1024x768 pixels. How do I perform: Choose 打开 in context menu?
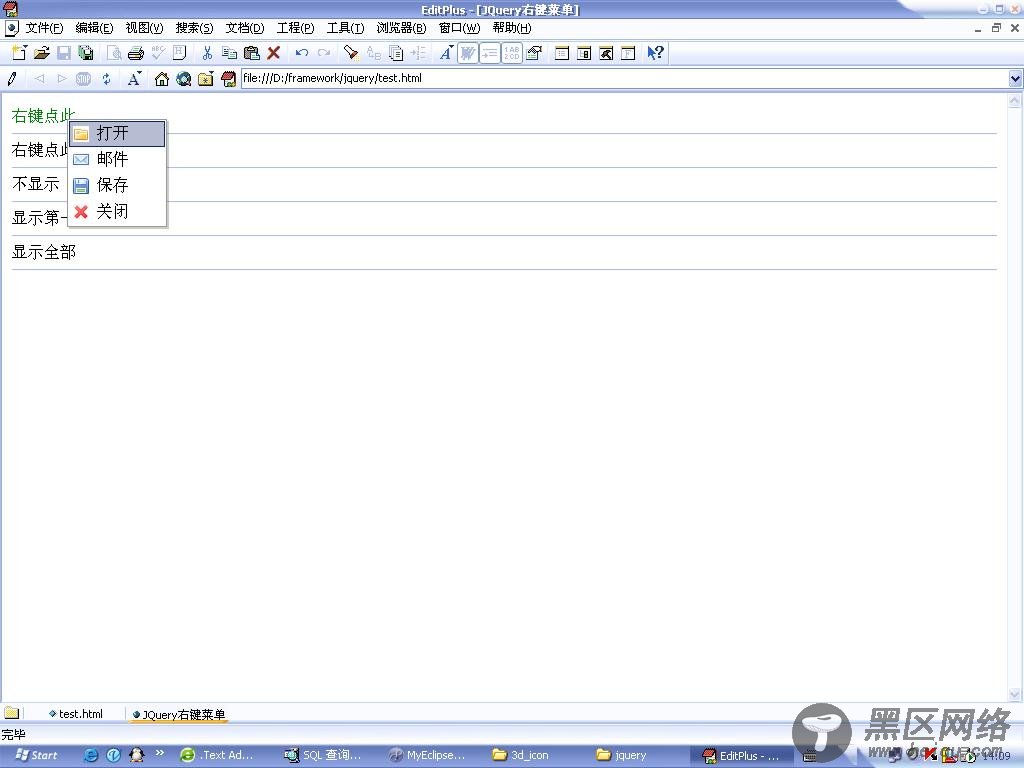pyautogui.click(x=117, y=133)
